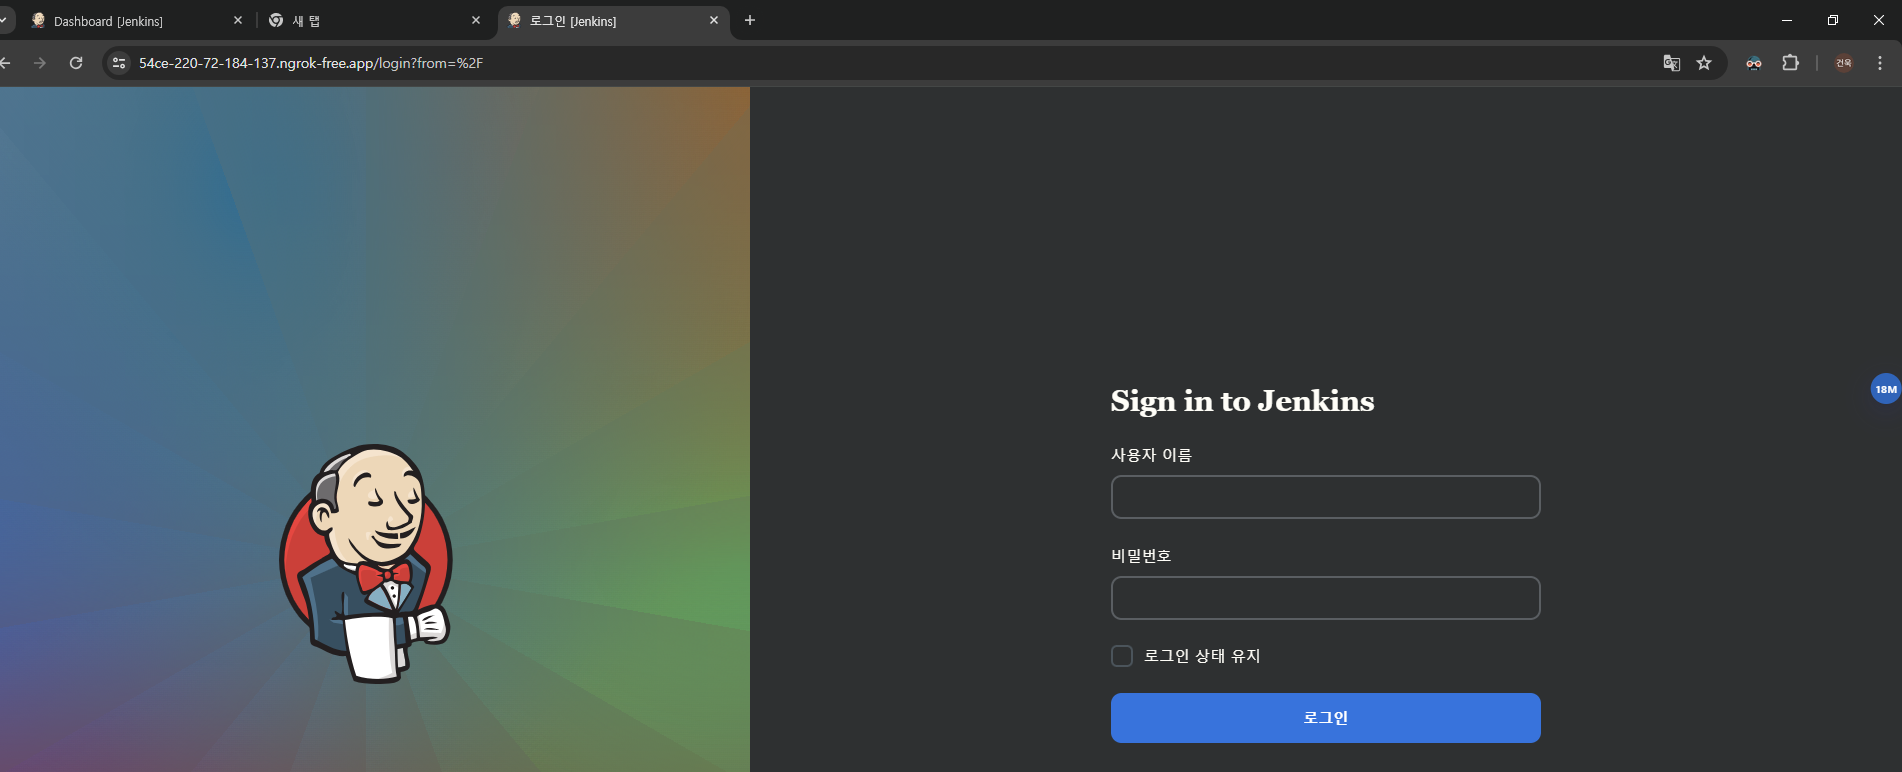Click the Sign in to Jenkins heading
The image size is (1902, 772).
click(x=1242, y=401)
